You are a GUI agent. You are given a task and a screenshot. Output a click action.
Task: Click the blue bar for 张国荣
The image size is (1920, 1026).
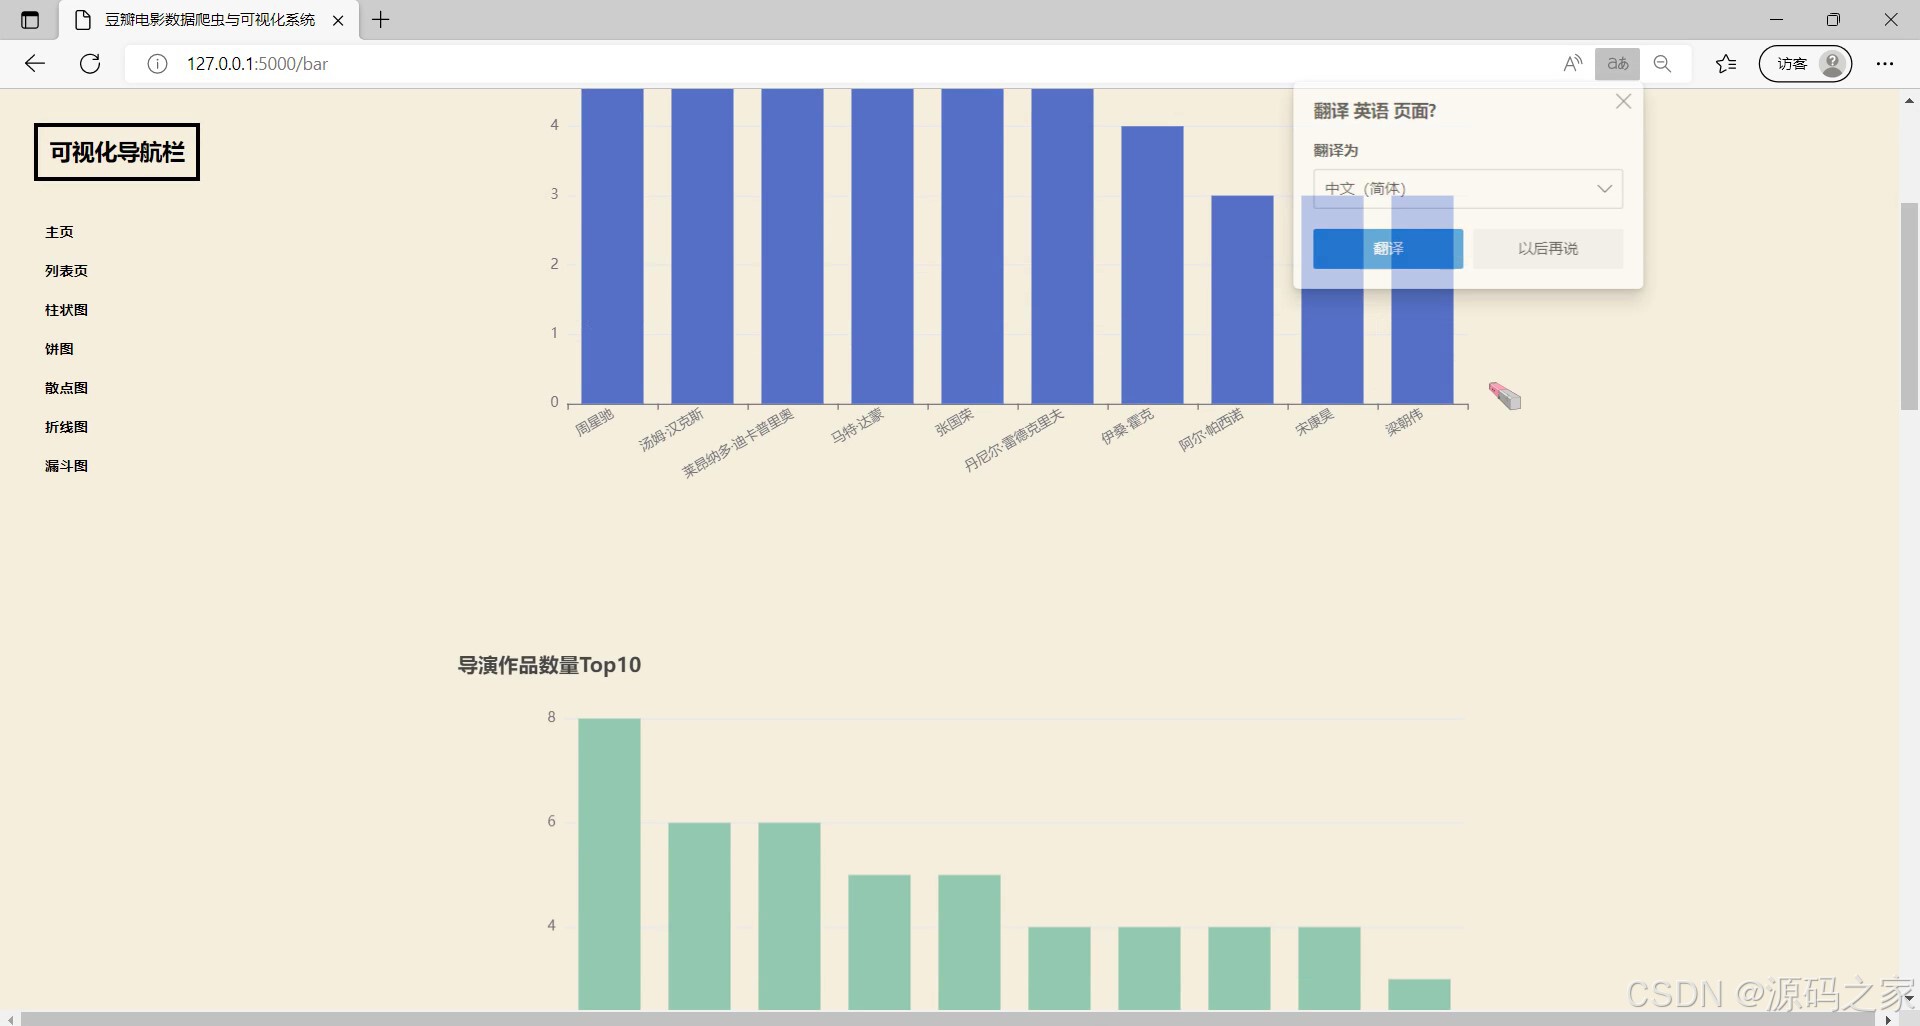tap(972, 246)
